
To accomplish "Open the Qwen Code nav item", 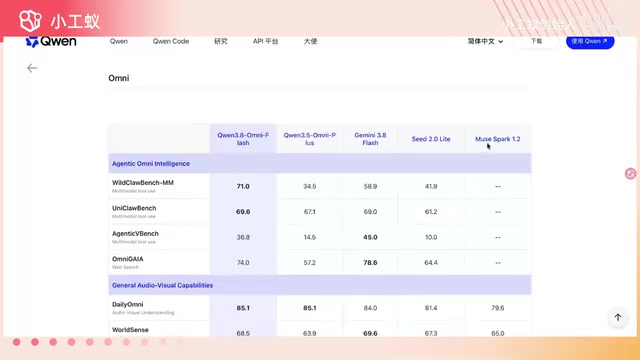I will pyautogui.click(x=171, y=41).
